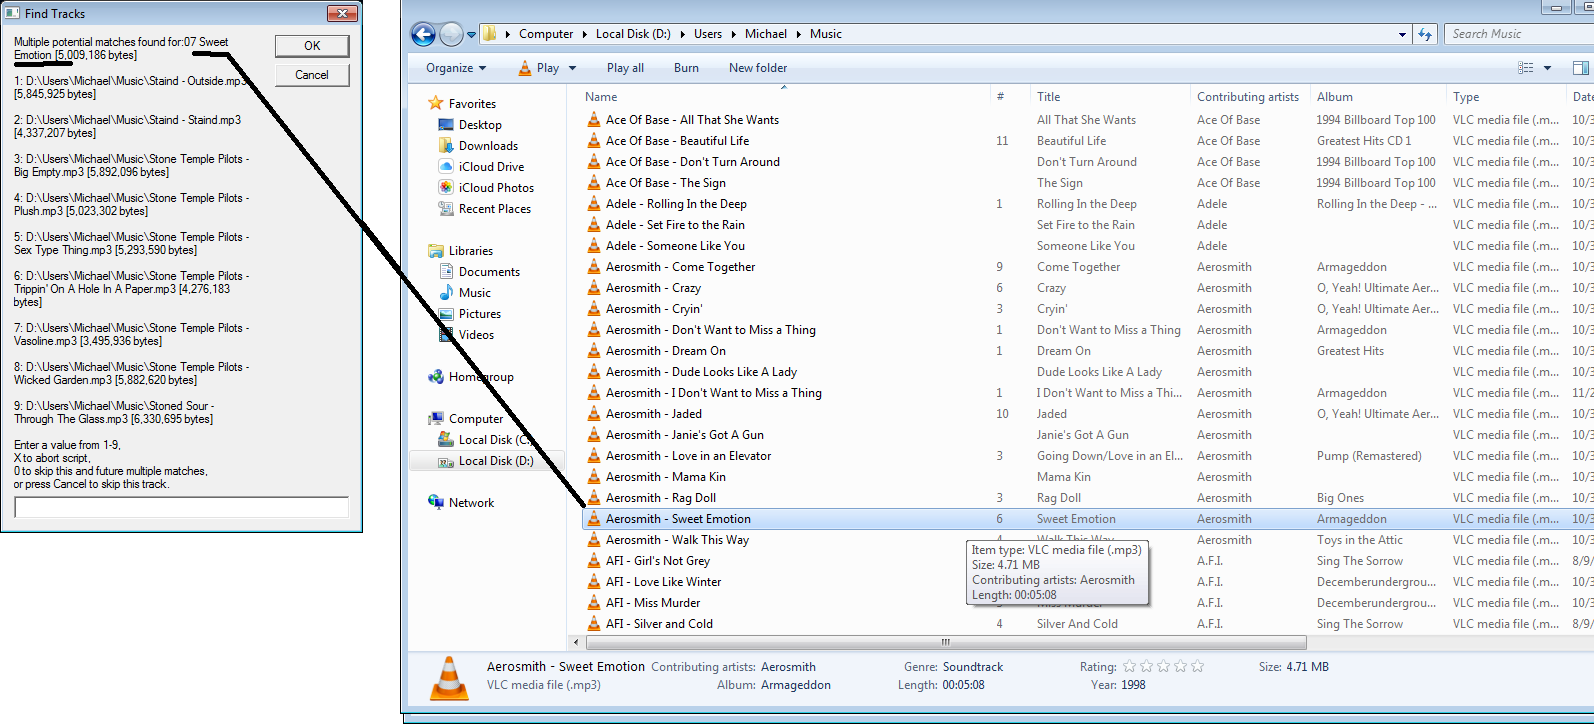Show the preview pane icon
The image size is (1594, 728).
click(x=1581, y=68)
